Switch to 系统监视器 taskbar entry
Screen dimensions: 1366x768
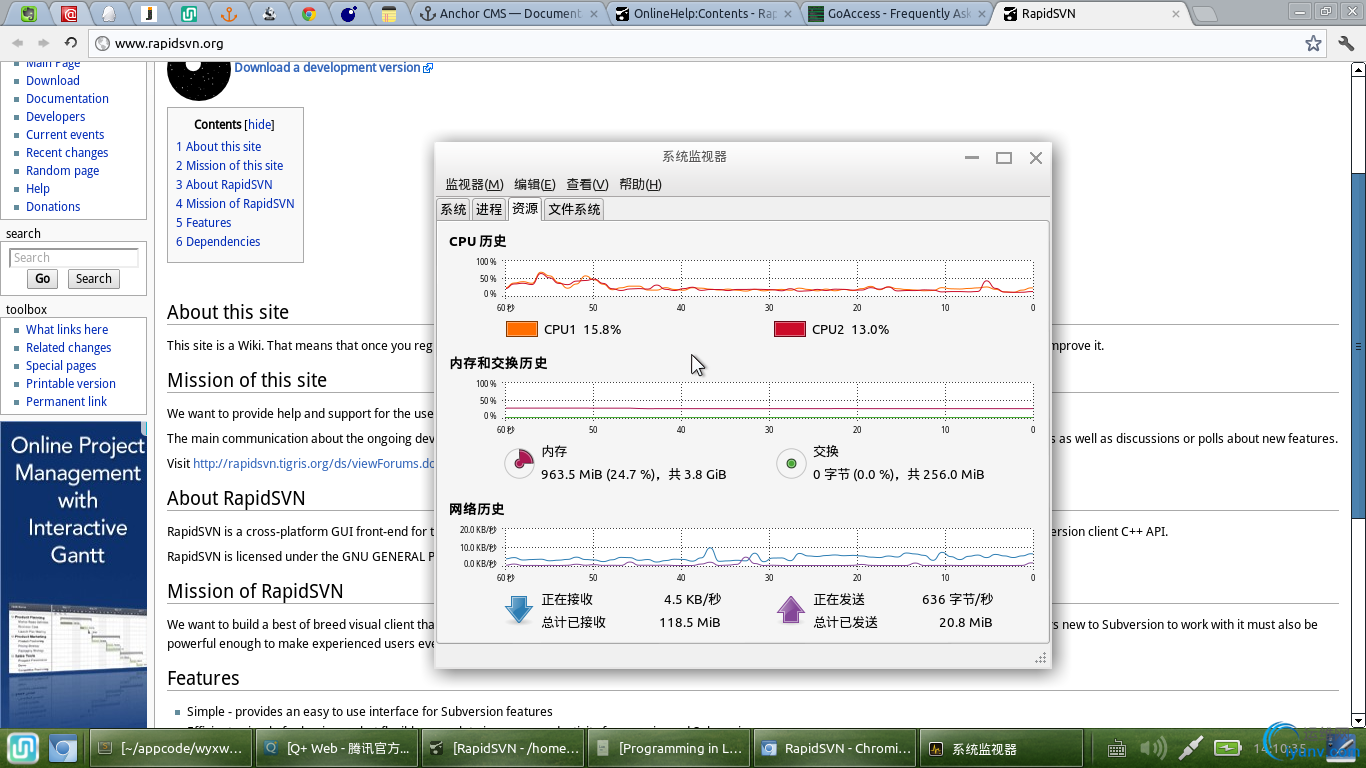pyautogui.click(x=1000, y=748)
